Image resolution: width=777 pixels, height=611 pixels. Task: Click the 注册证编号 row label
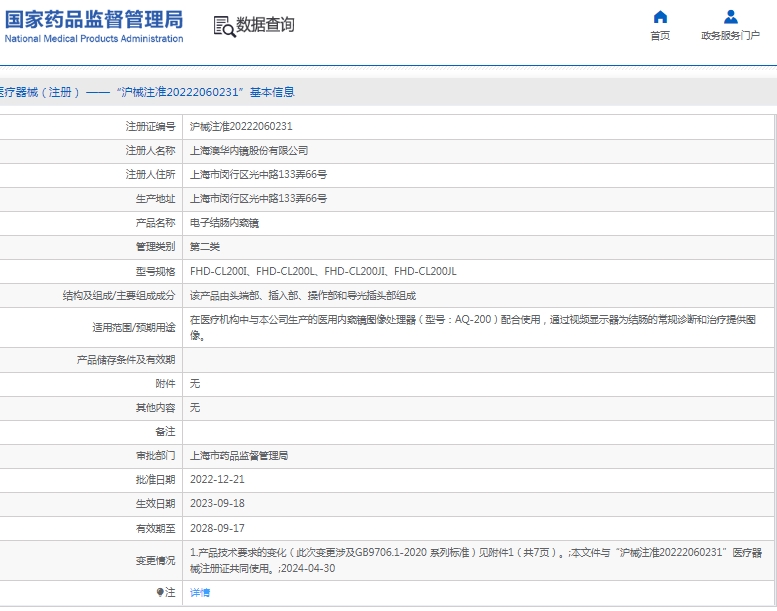pyautogui.click(x=151, y=126)
